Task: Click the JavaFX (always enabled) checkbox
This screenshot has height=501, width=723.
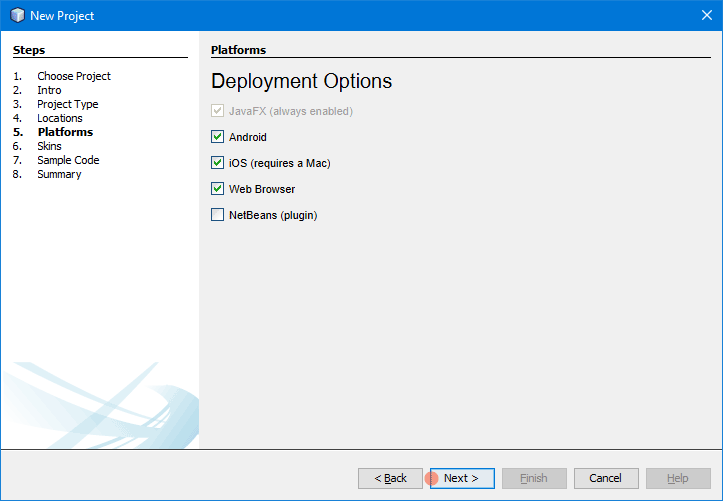Action: pos(217,111)
